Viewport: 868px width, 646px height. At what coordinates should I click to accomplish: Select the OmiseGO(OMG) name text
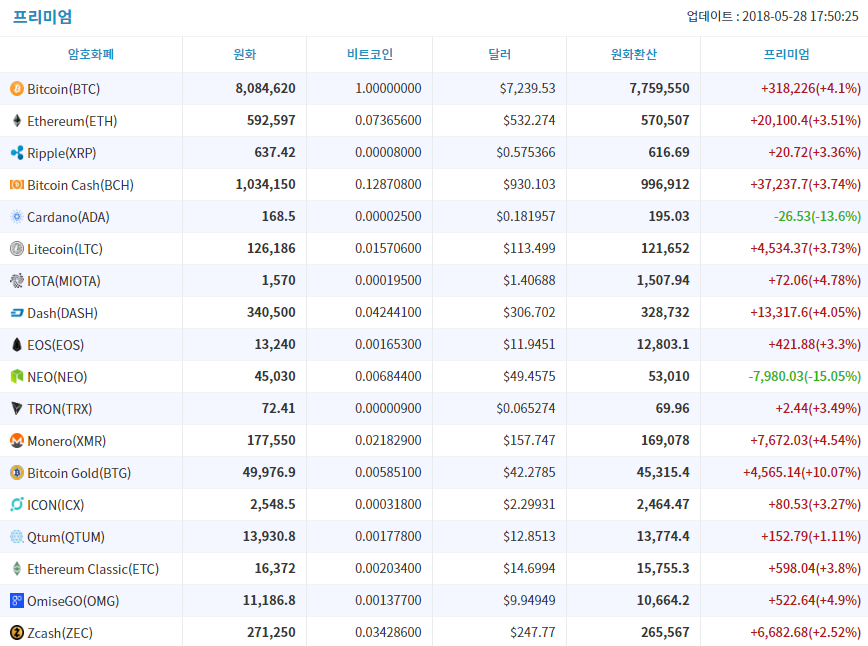pyautogui.click(x=74, y=601)
